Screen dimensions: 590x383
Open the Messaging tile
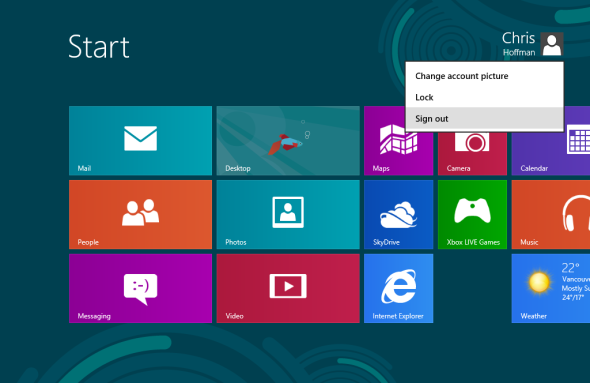point(140,288)
